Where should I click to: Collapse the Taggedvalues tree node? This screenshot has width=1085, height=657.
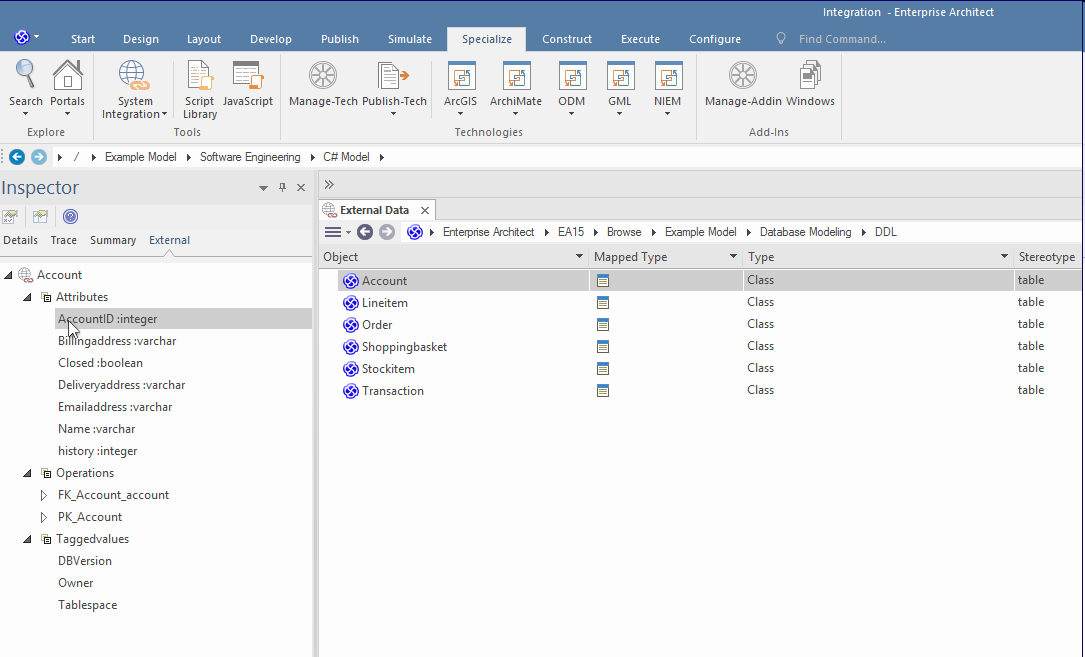(28, 539)
